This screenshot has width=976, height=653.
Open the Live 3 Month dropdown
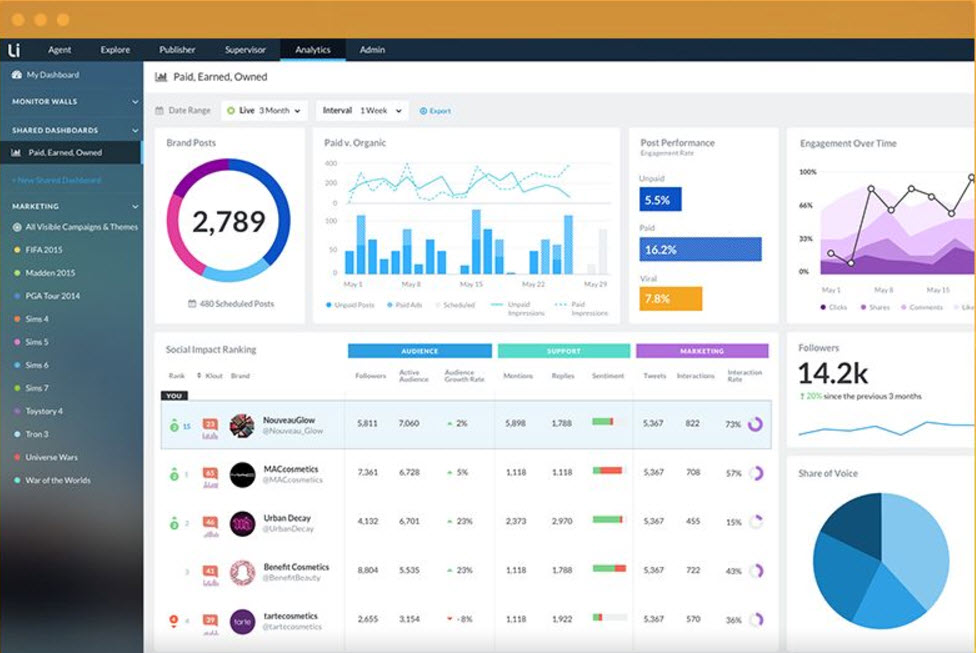[263, 110]
